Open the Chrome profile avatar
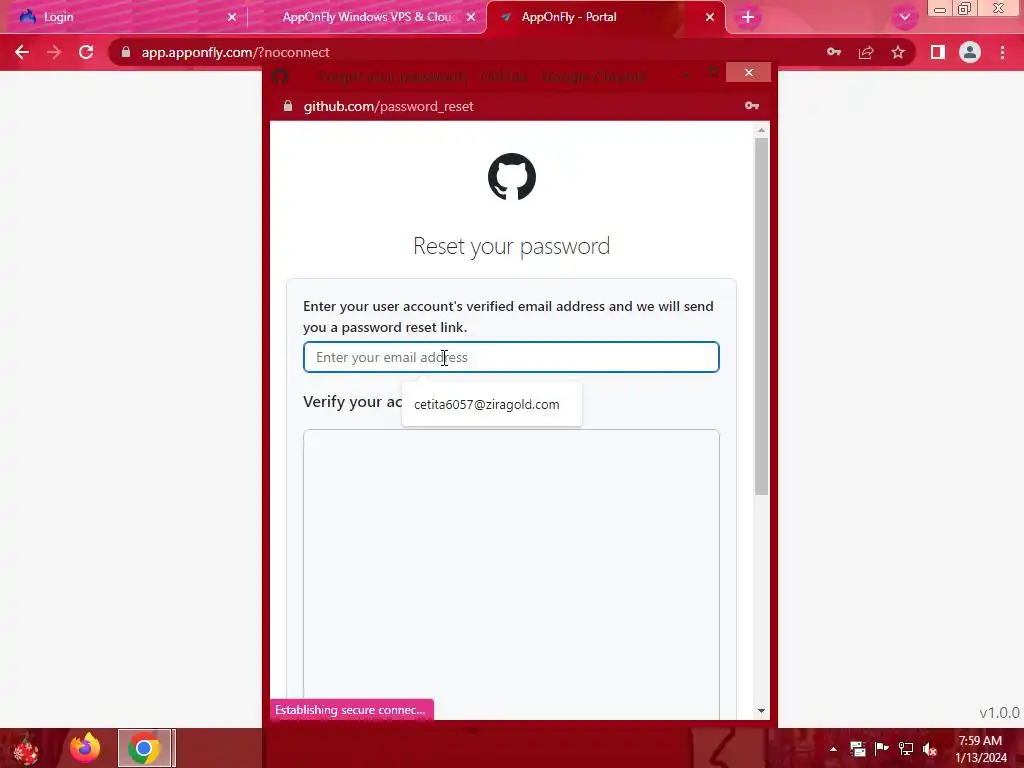 [970, 52]
